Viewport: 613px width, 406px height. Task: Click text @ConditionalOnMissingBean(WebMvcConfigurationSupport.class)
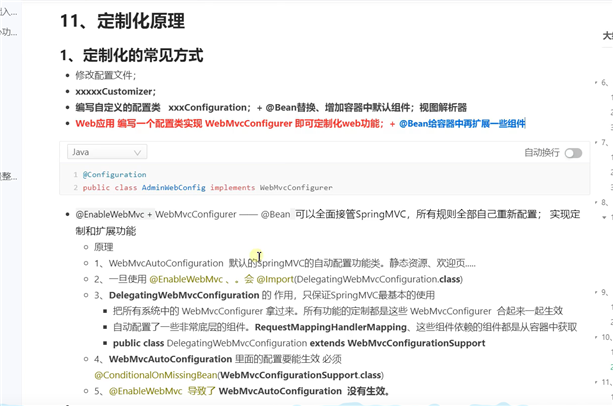(239, 375)
